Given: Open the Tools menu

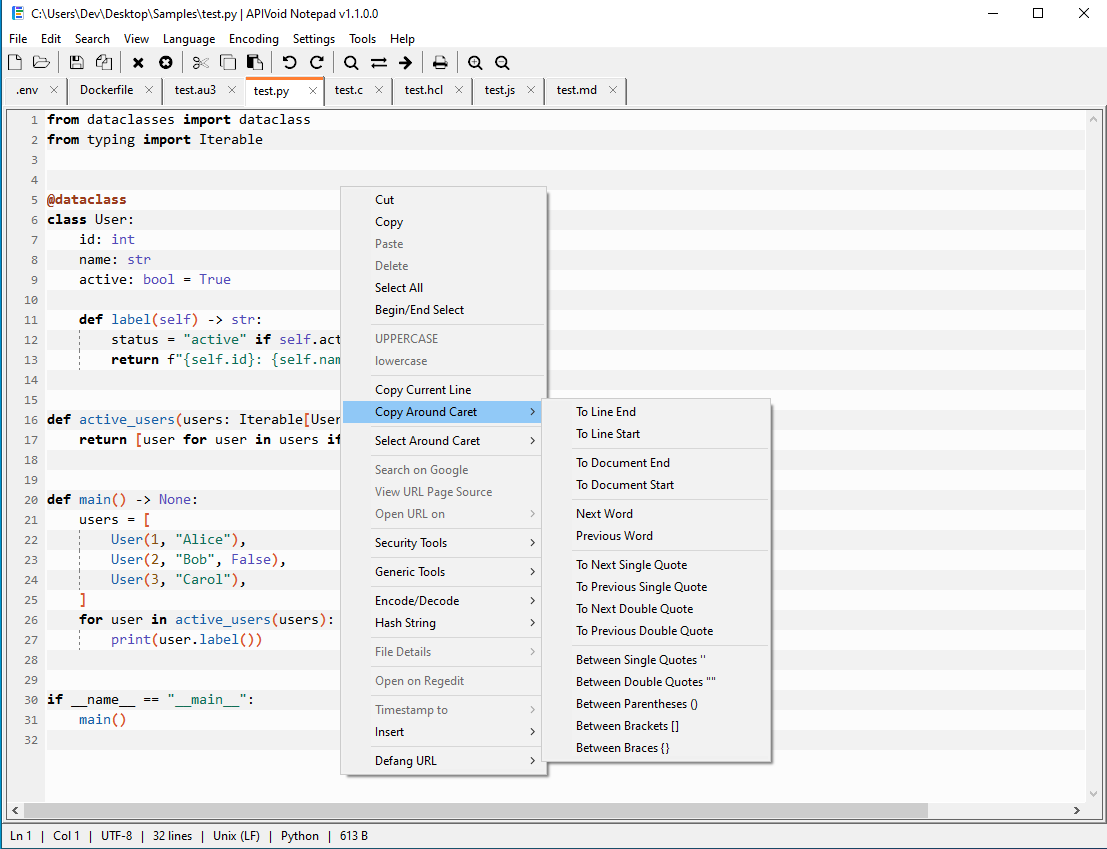Looking at the screenshot, I should (362, 39).
